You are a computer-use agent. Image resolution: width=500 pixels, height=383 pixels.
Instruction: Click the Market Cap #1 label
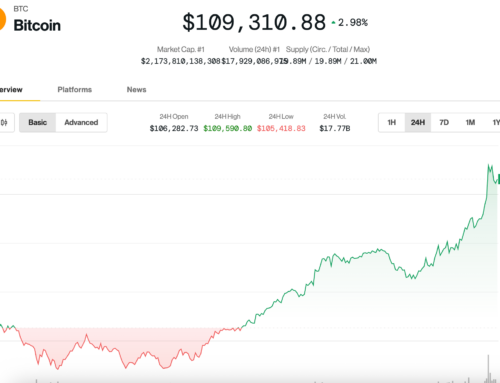(x=181, y=49)
